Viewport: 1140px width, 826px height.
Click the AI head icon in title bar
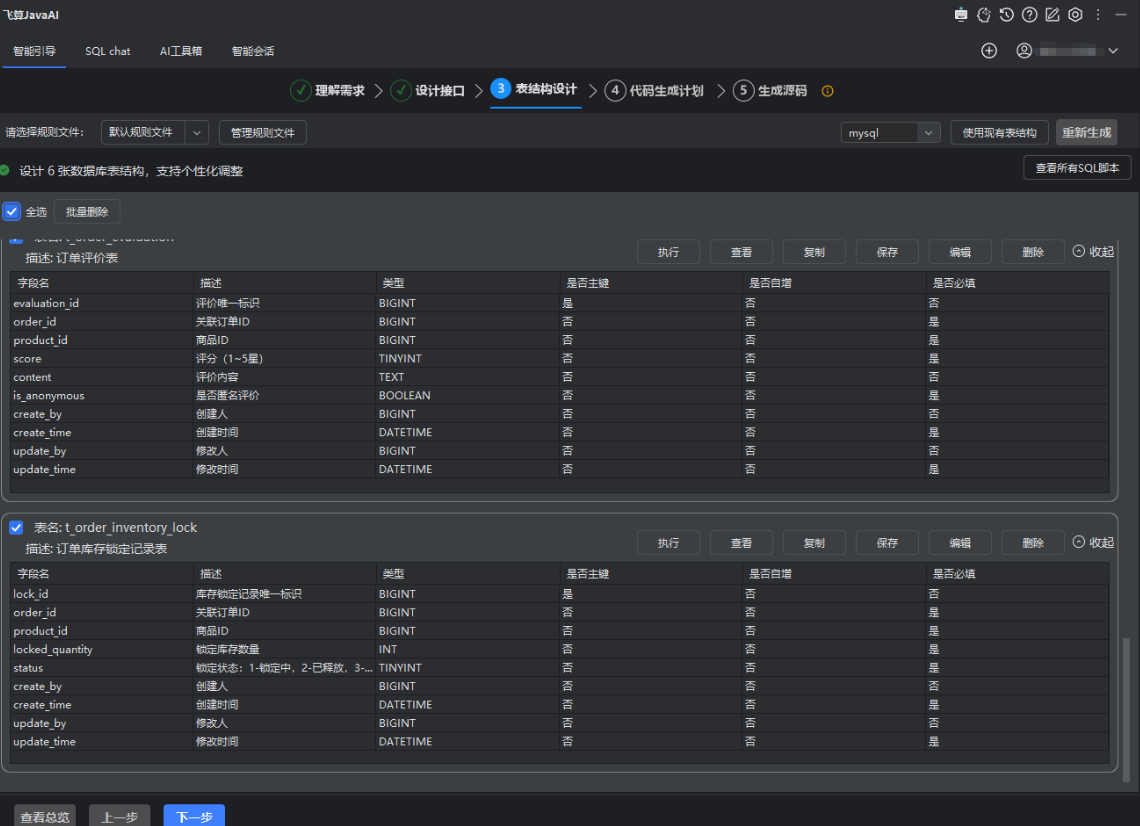click(983, 15)
